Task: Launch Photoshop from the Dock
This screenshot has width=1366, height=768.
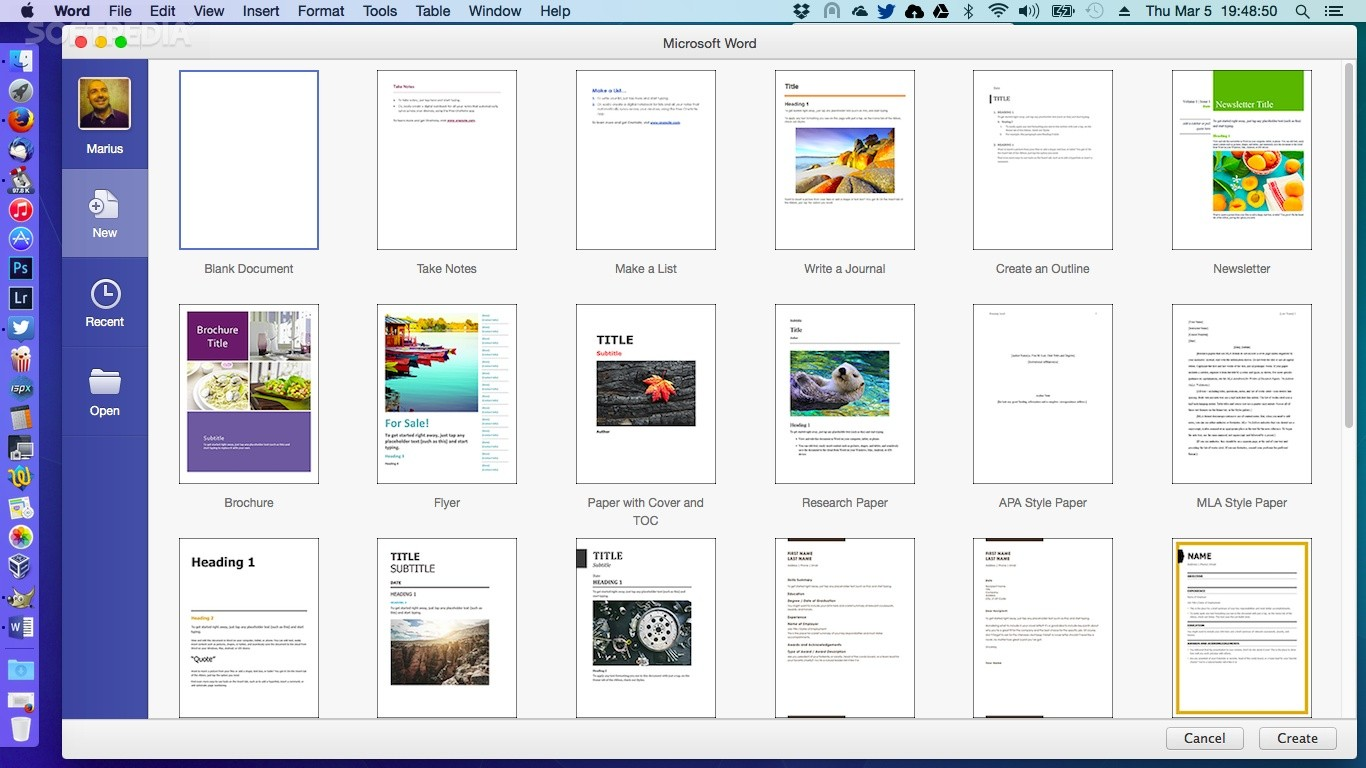Action: click(20, 268)
